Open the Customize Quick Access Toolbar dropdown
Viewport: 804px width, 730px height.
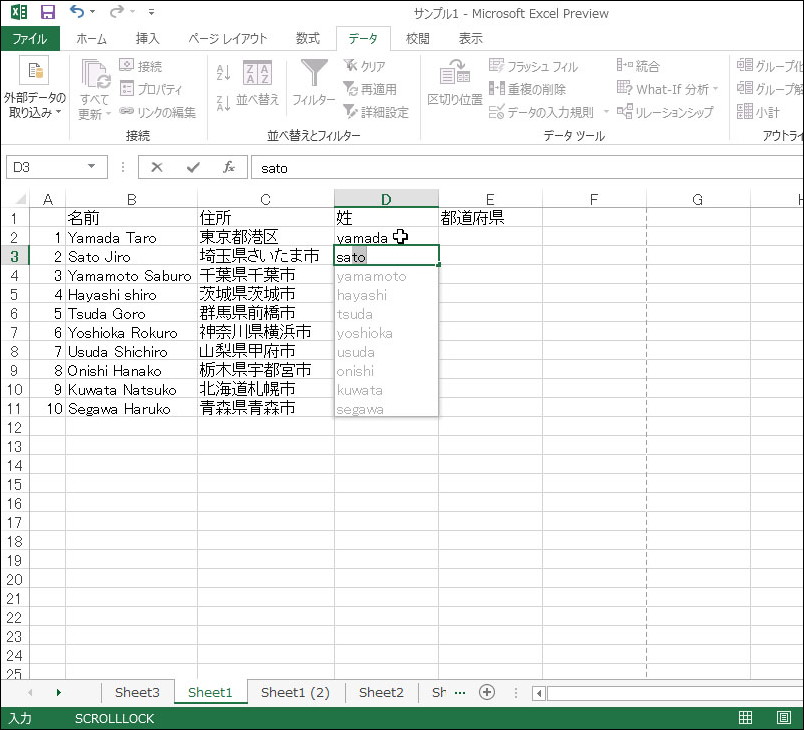(151, 11)
